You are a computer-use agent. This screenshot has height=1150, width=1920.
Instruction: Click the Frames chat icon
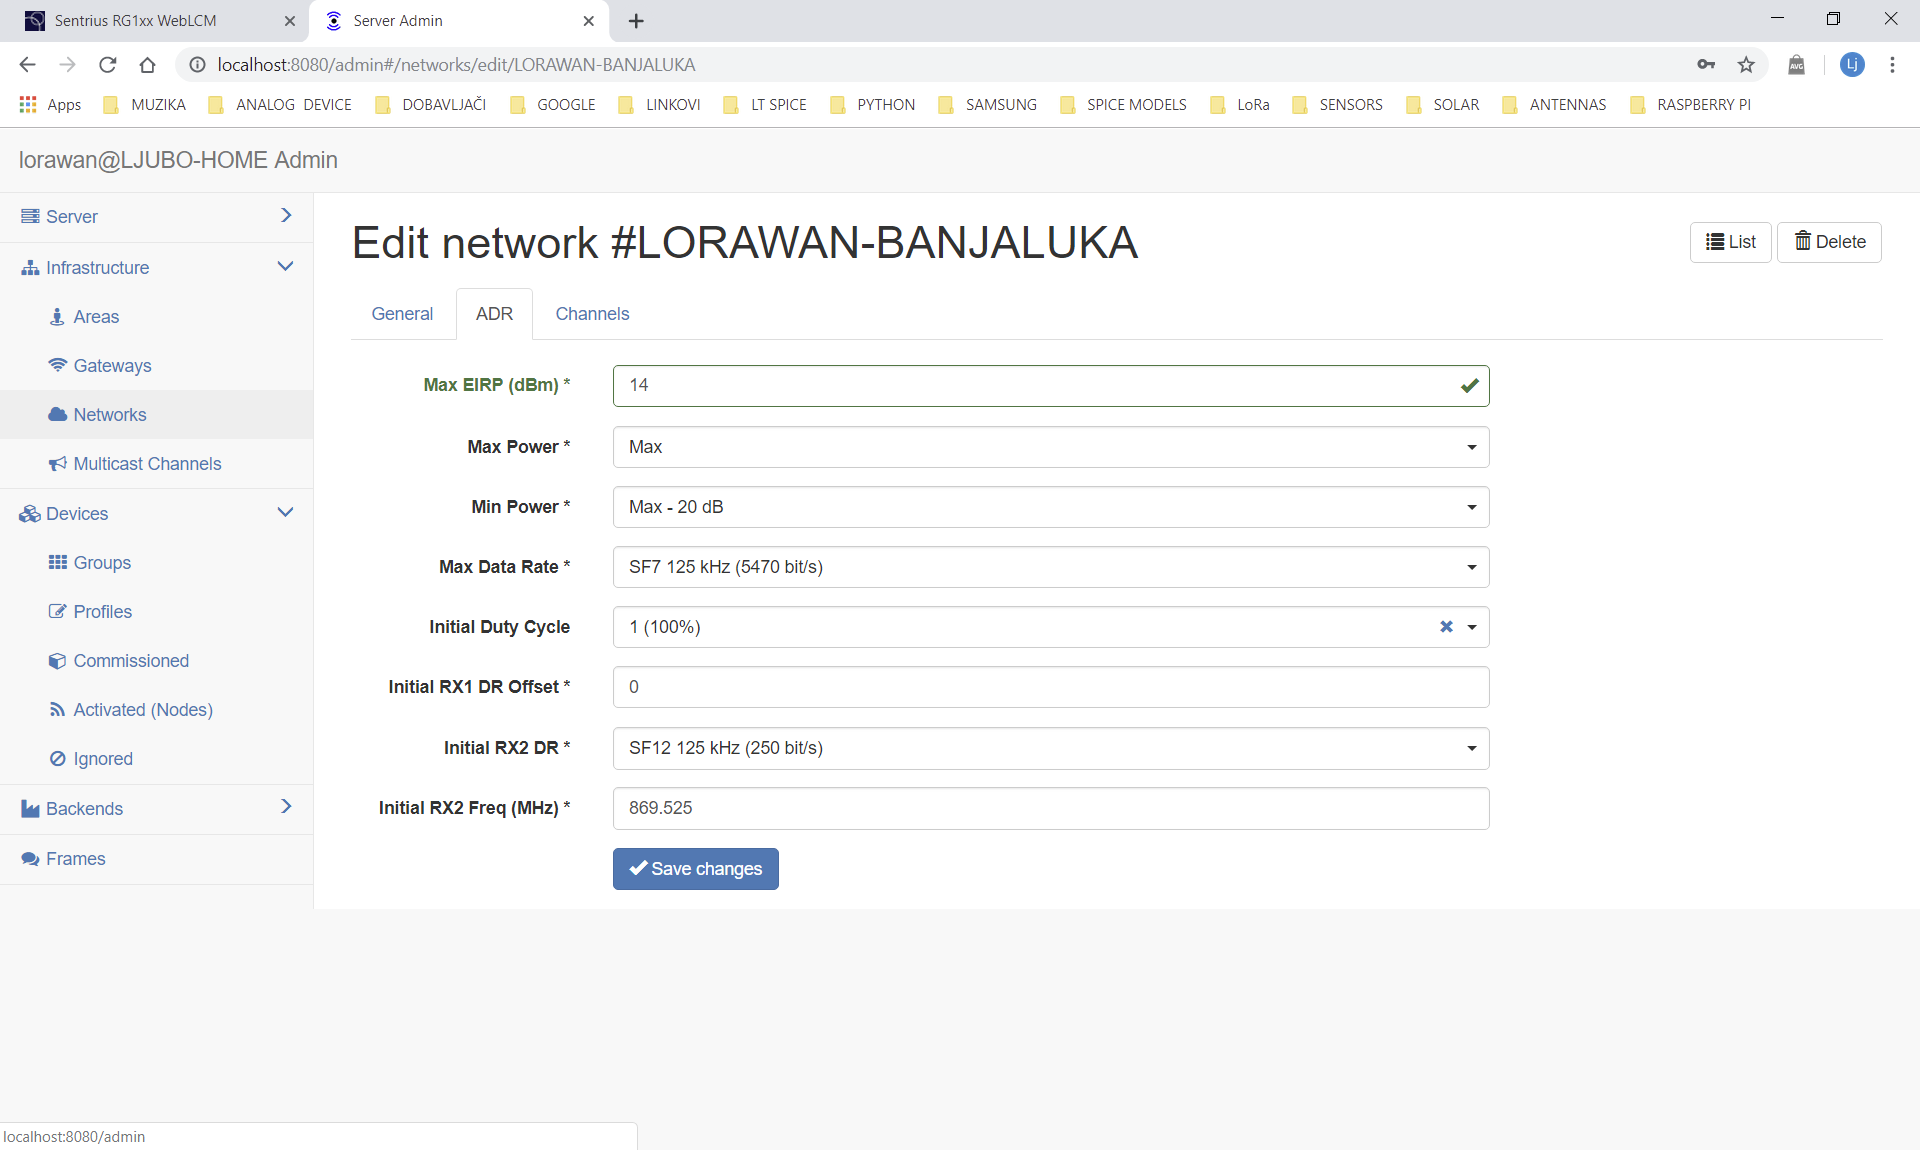pyautogui.click(x=31, y=858)
